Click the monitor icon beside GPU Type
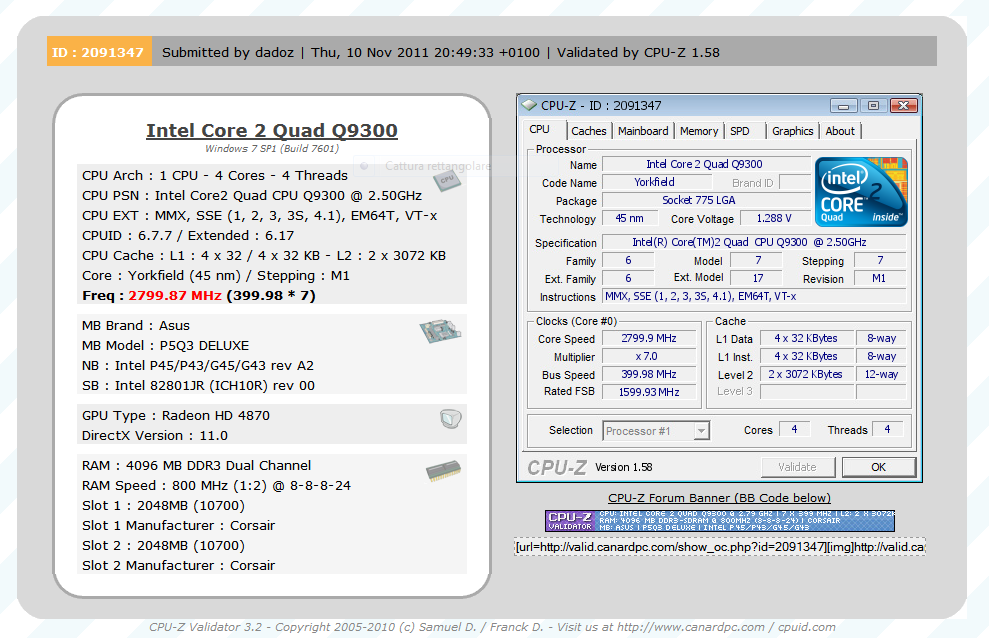 pos(450,419)
